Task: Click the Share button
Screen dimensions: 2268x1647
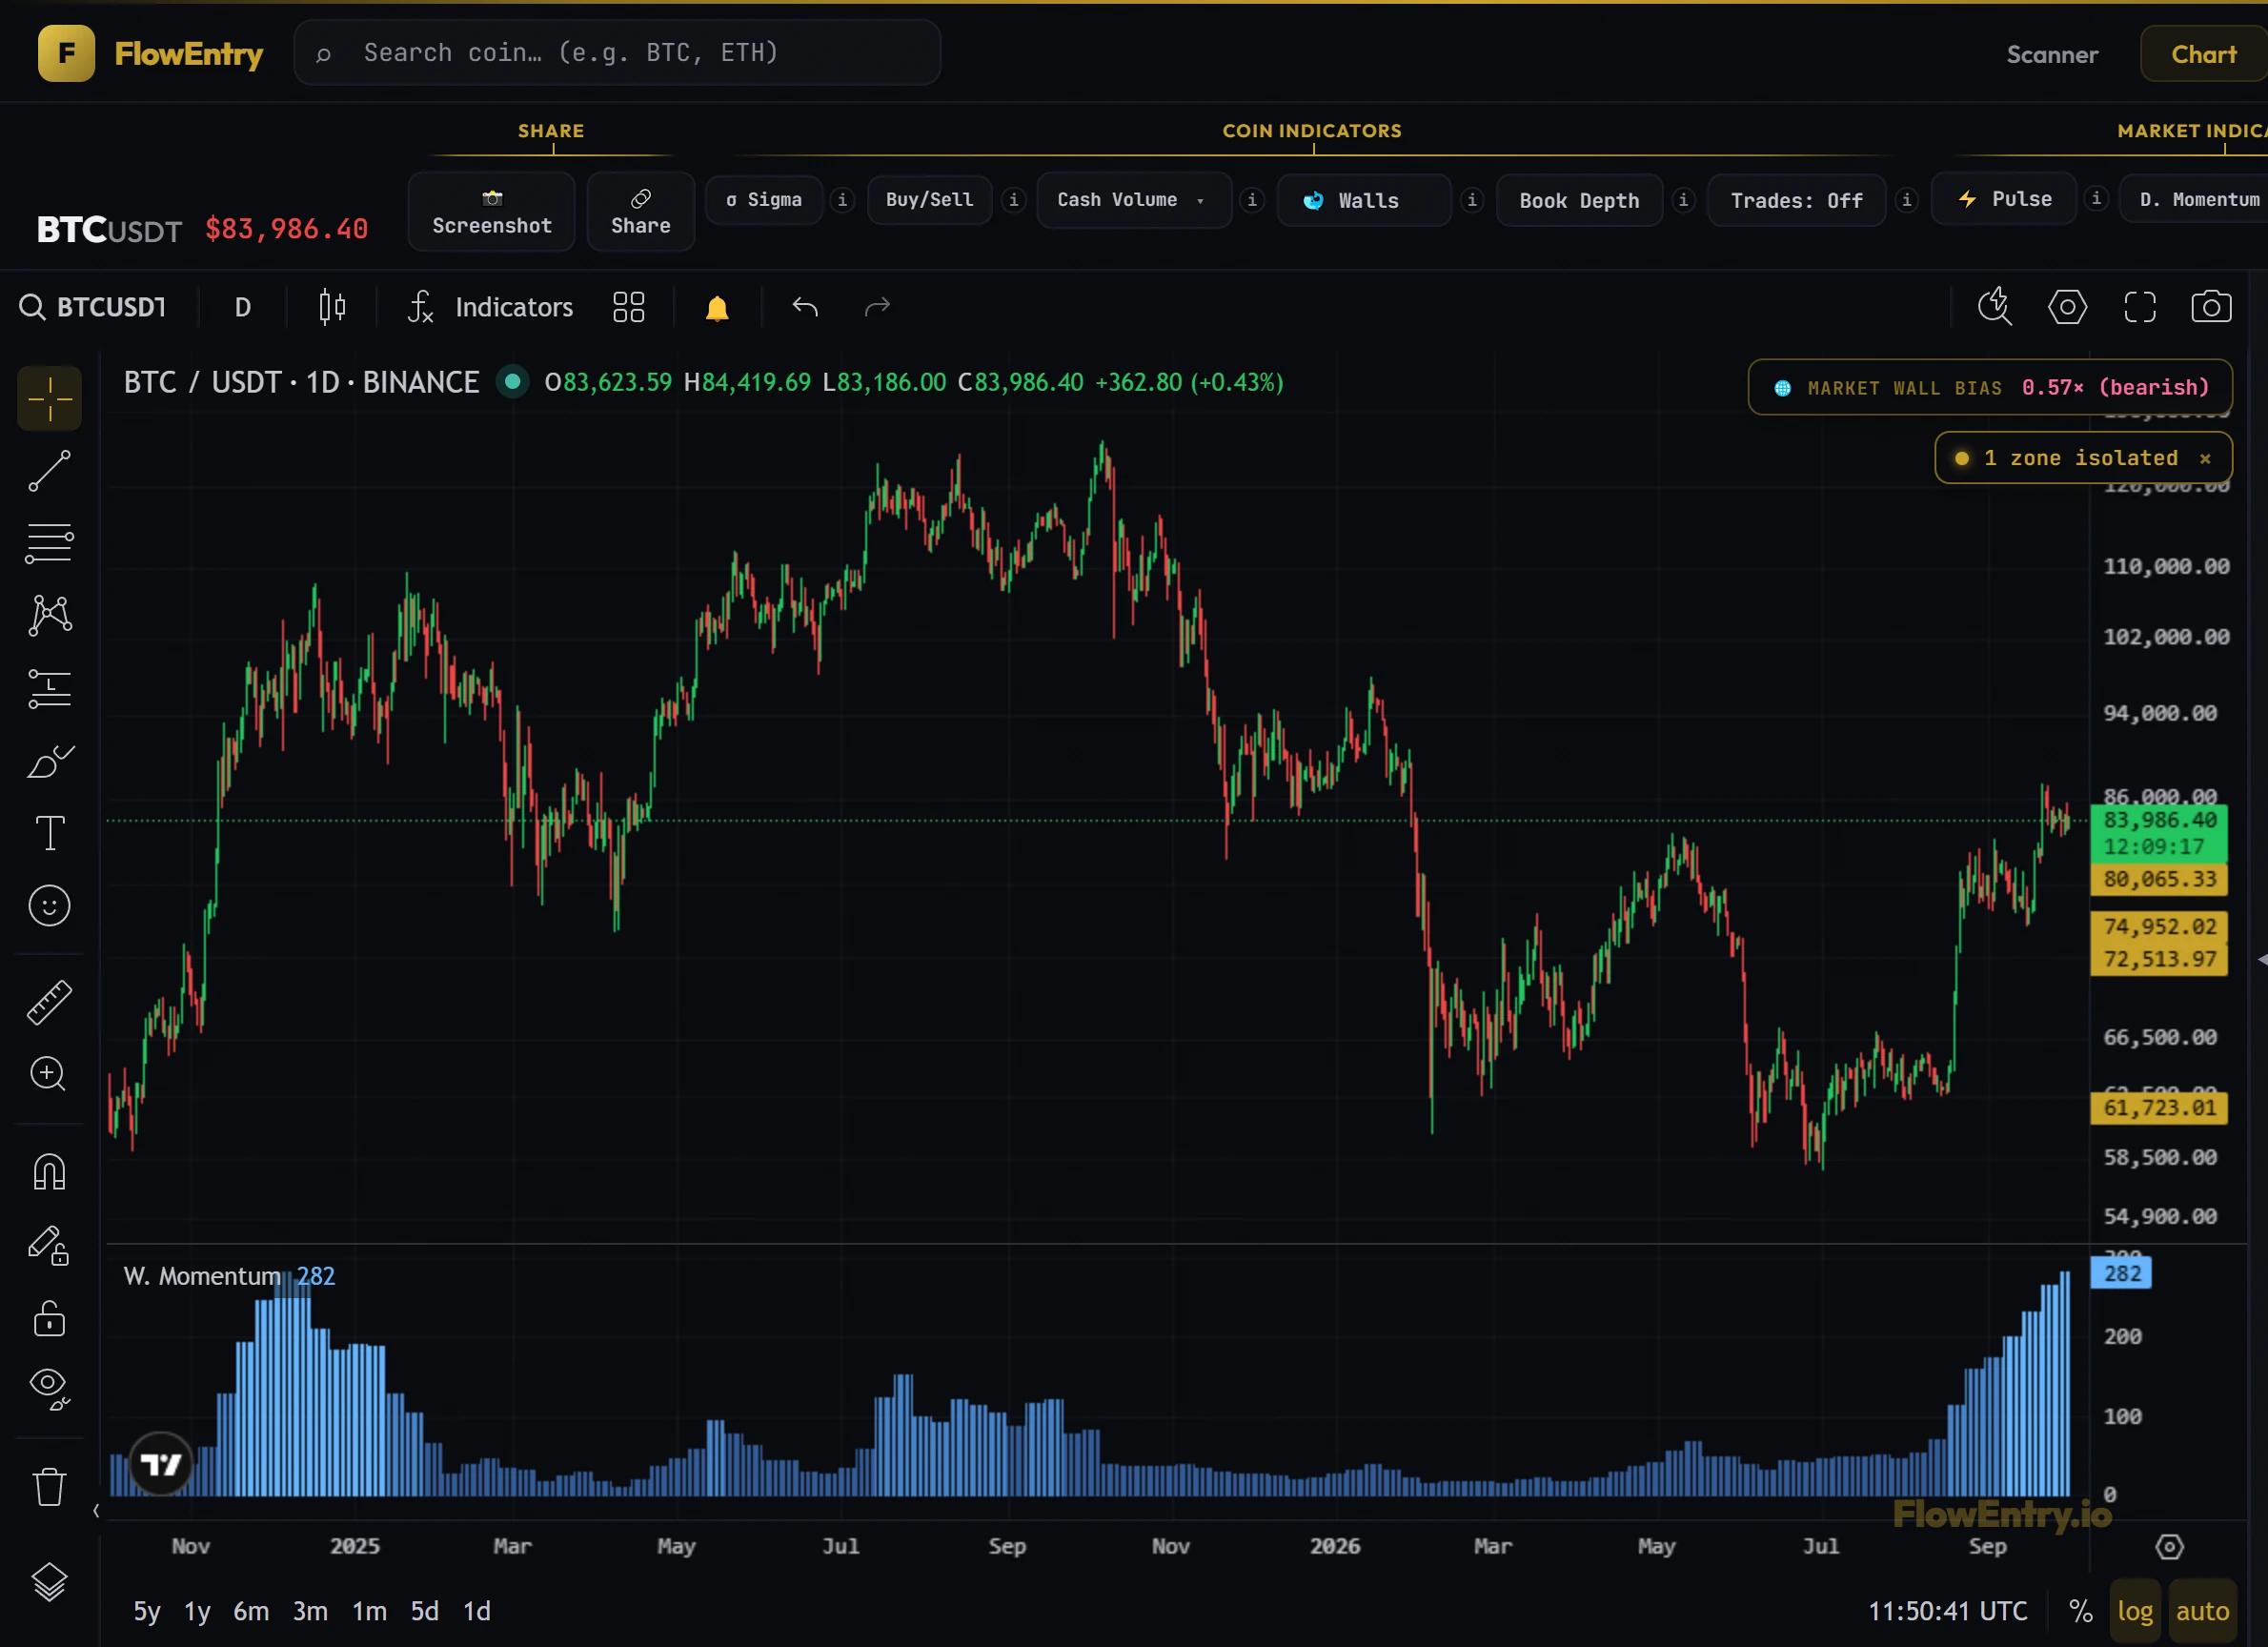Action: pos(641,211)
